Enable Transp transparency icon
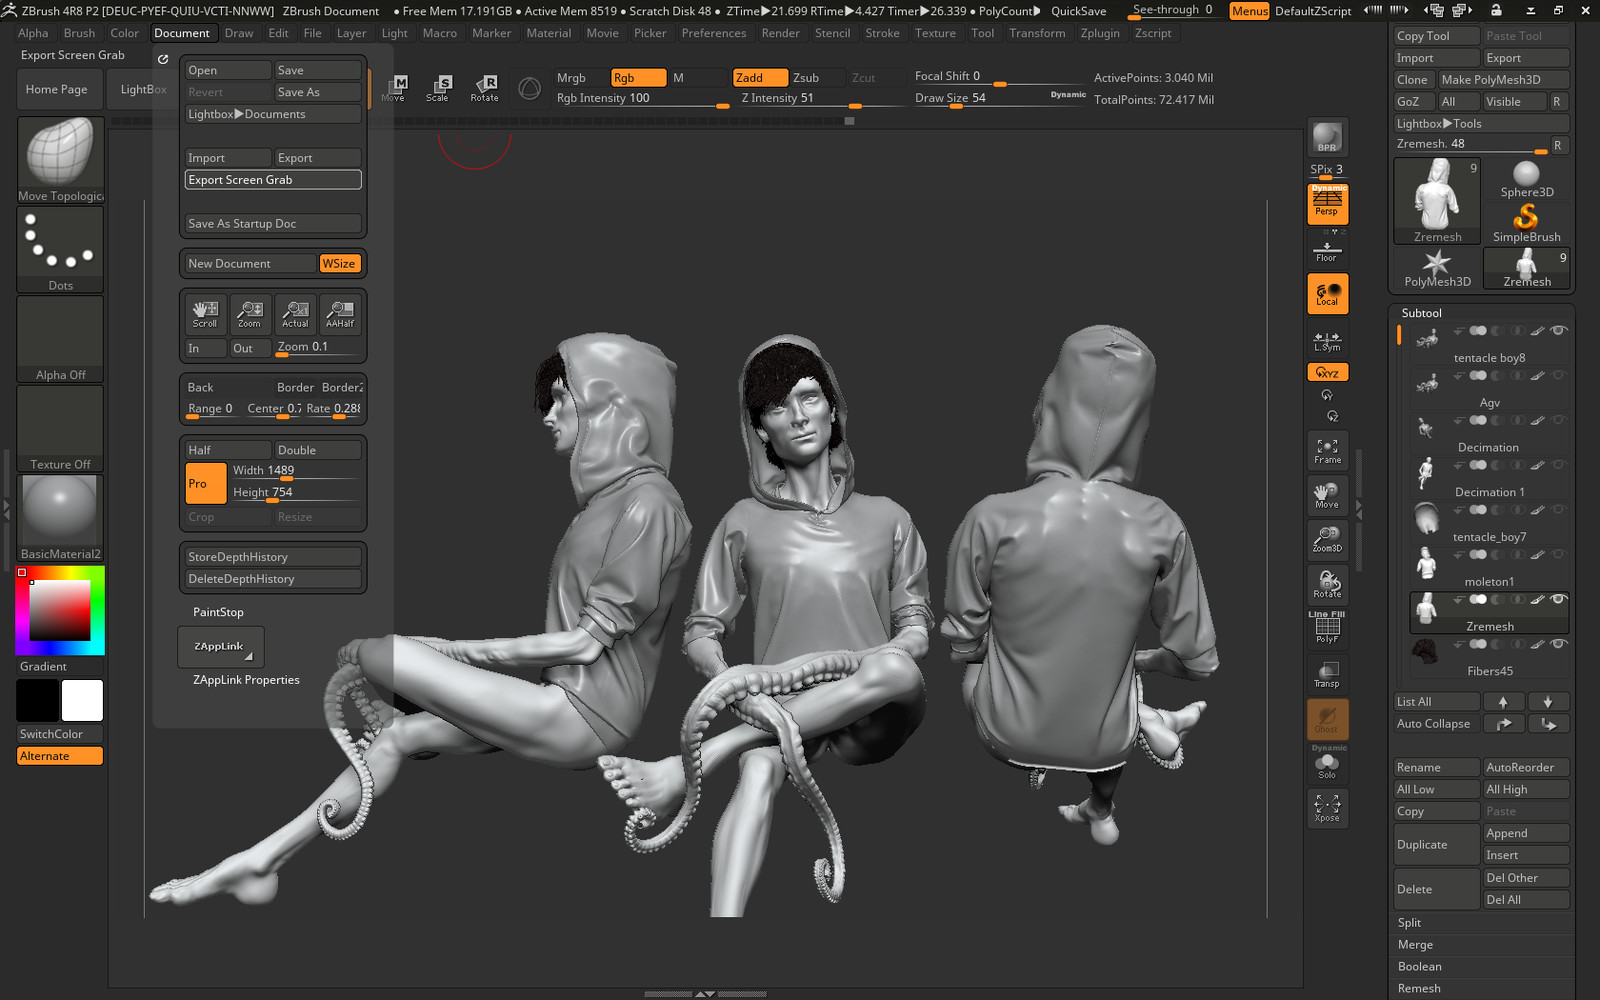The image size is (1600, 1000). pos(1327,674)
